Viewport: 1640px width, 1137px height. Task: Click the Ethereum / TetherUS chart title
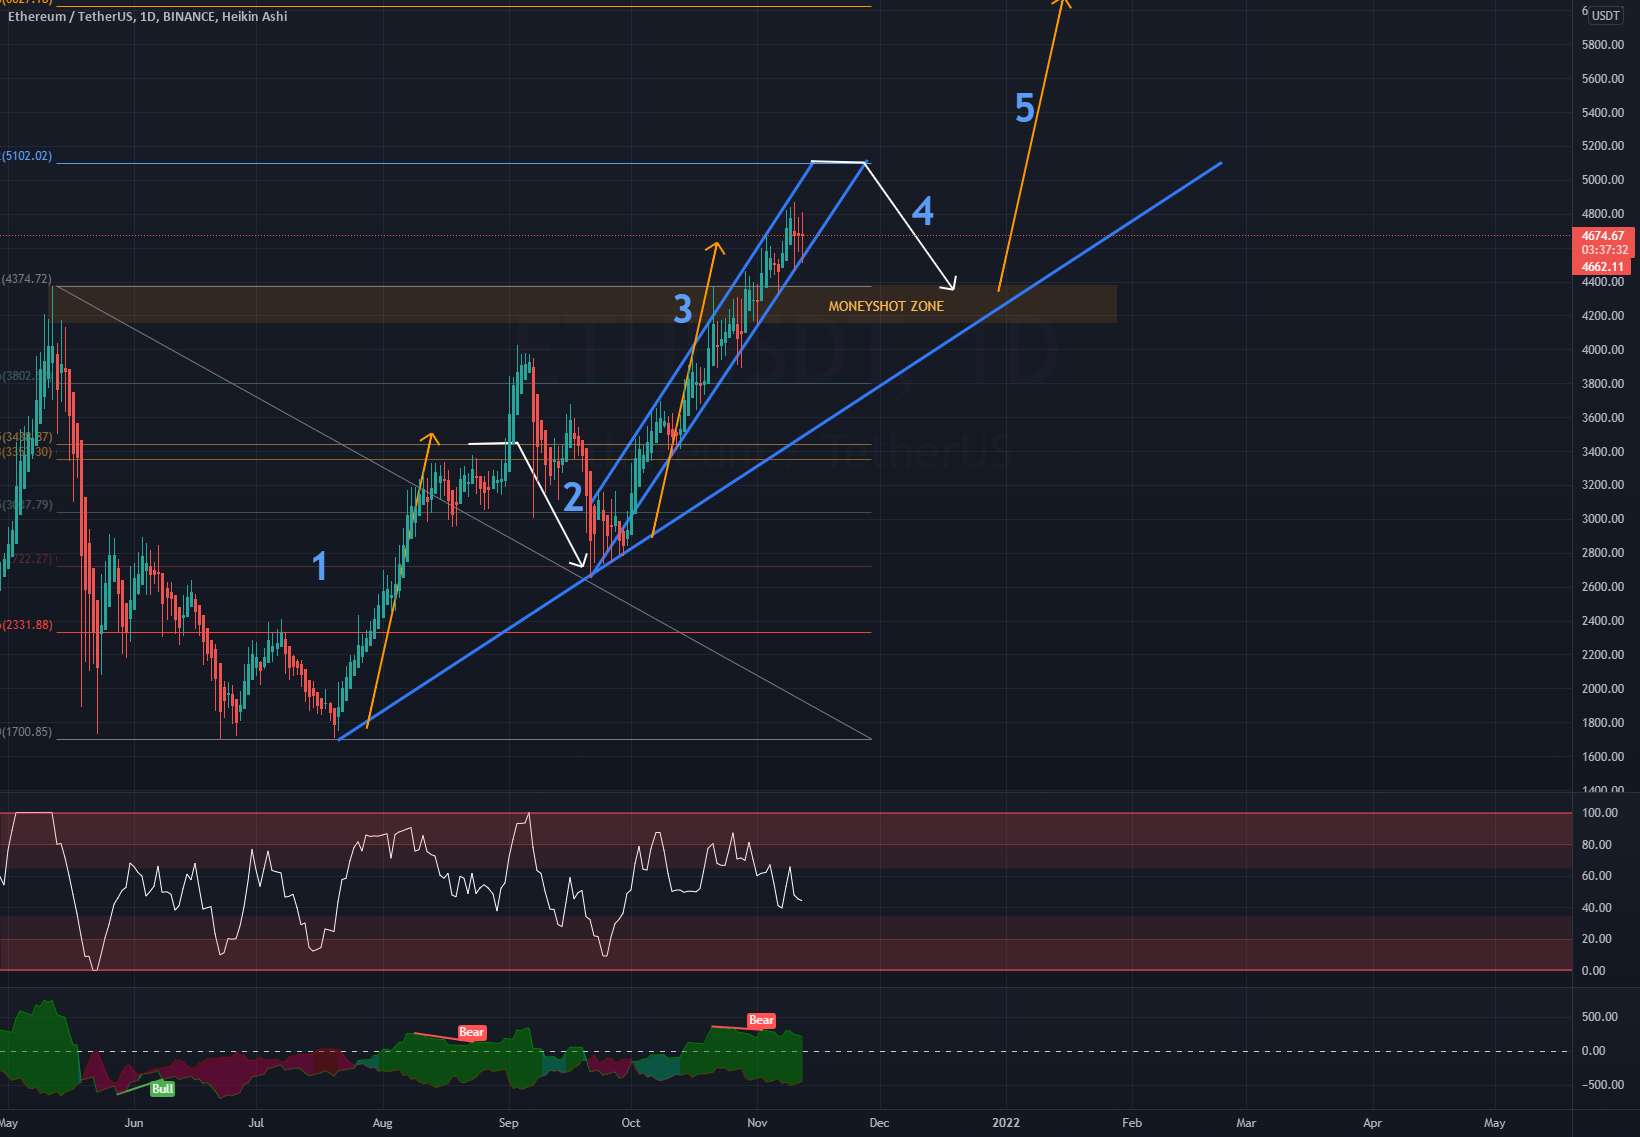point(147,16)
